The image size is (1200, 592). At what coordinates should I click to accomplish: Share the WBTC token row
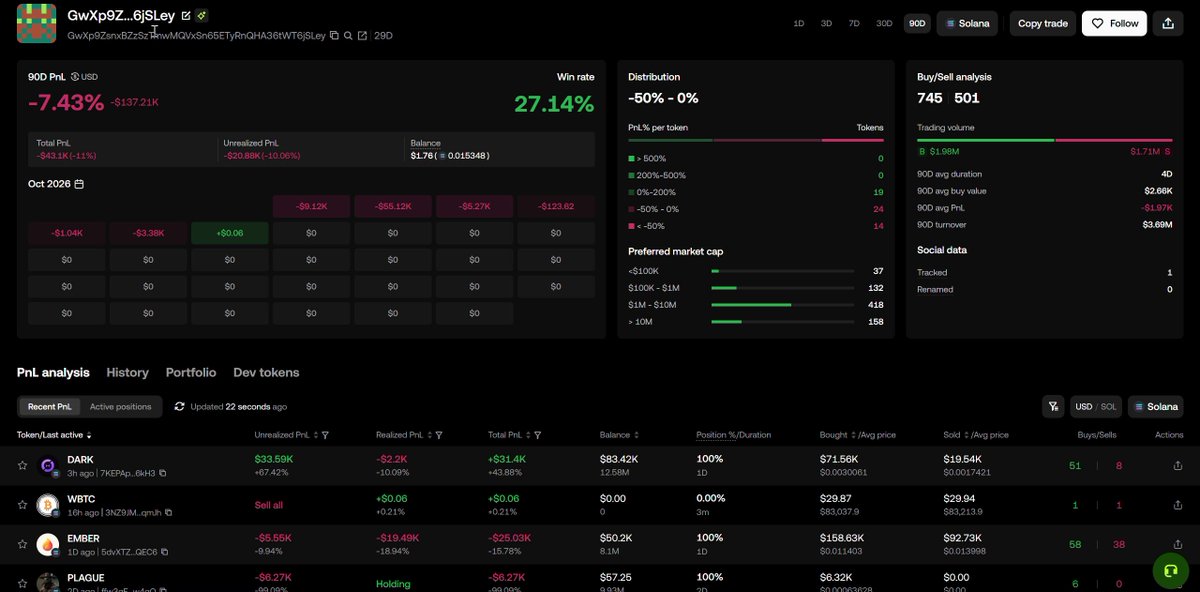pos(1177,505)
